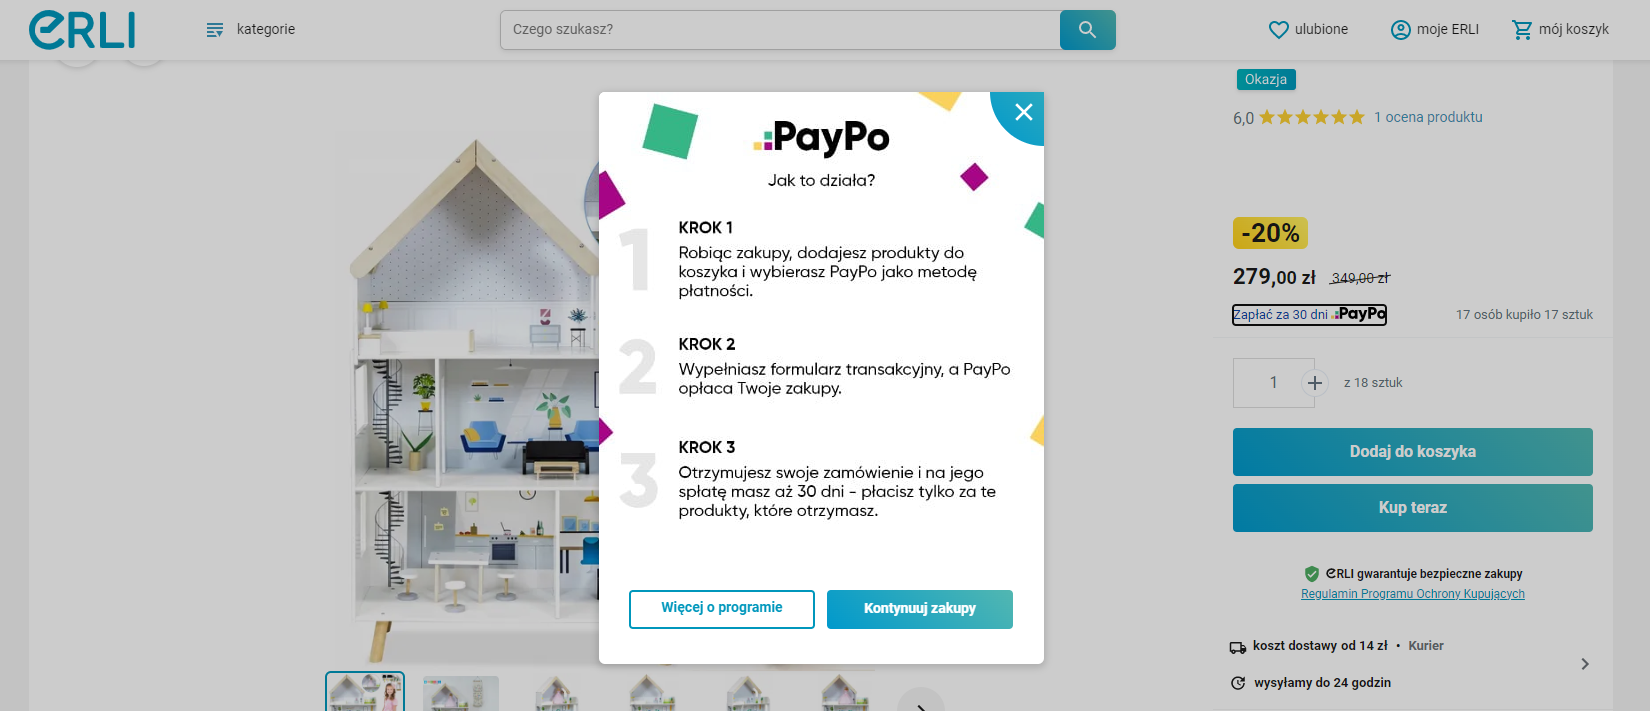
Task: Click Kup teraz button
Action: click(1412, 508)
